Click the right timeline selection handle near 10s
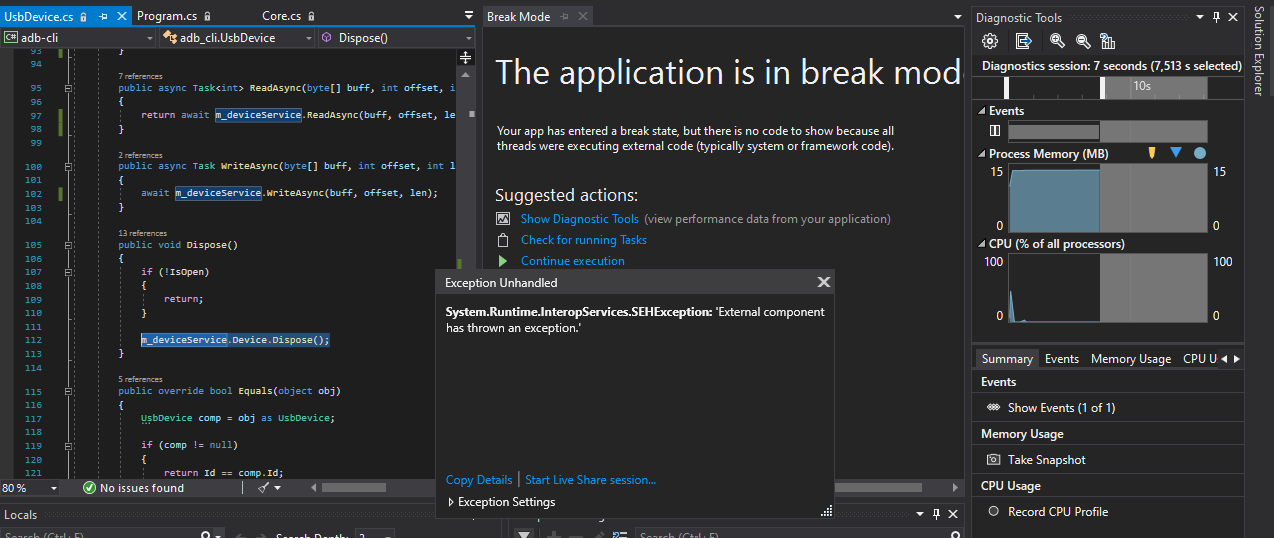 (1103, 88)
